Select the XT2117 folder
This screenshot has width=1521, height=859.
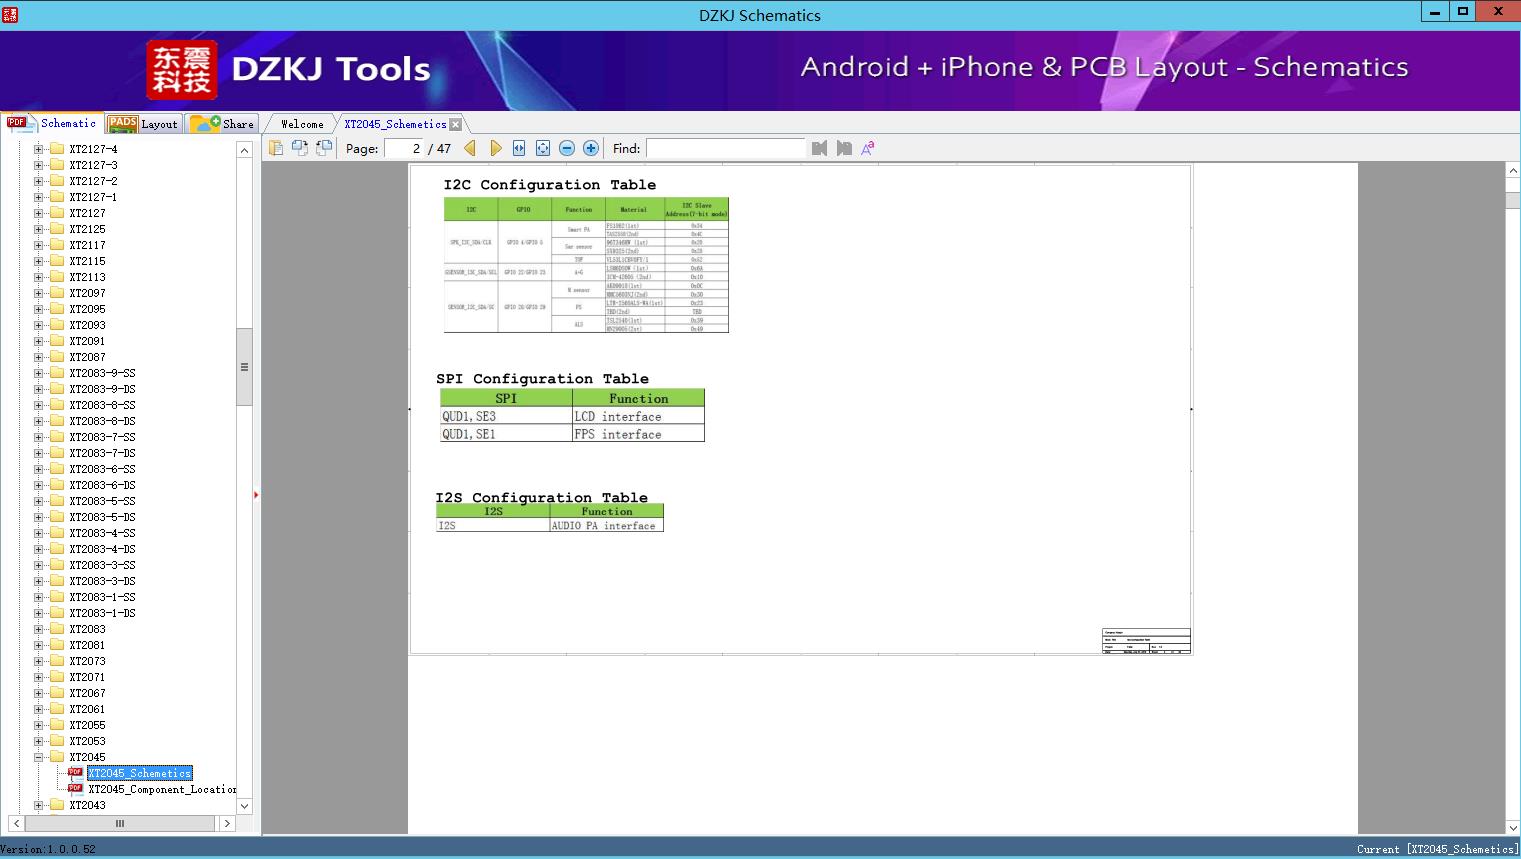tap(87, 245)
